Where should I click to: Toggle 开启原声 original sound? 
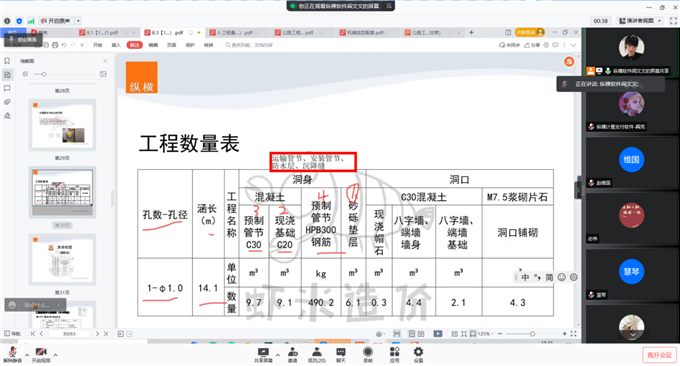tap(56, 20)
